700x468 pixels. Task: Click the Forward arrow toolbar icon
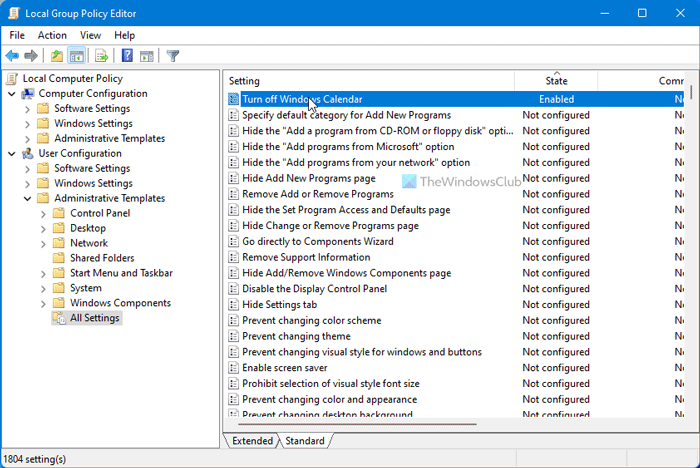(x=31, y=56)
